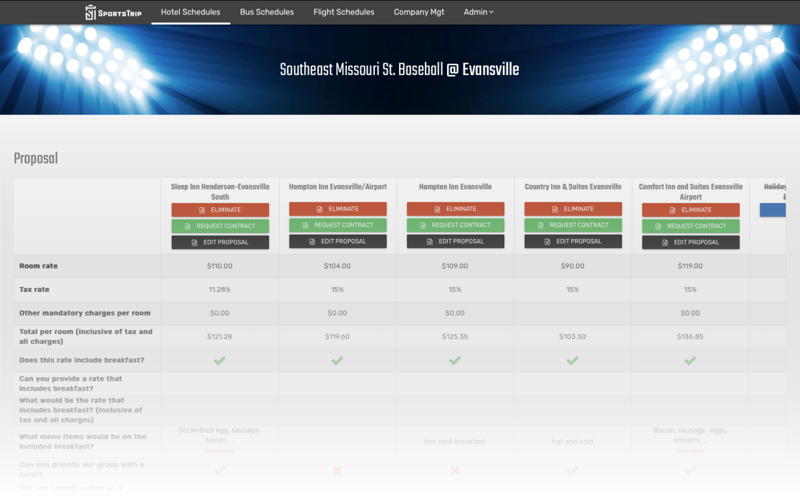Click breakfast checkmark for Hampton Inn Evansville
The width and height of the screenshot is (800, 500).
[455, 361]
